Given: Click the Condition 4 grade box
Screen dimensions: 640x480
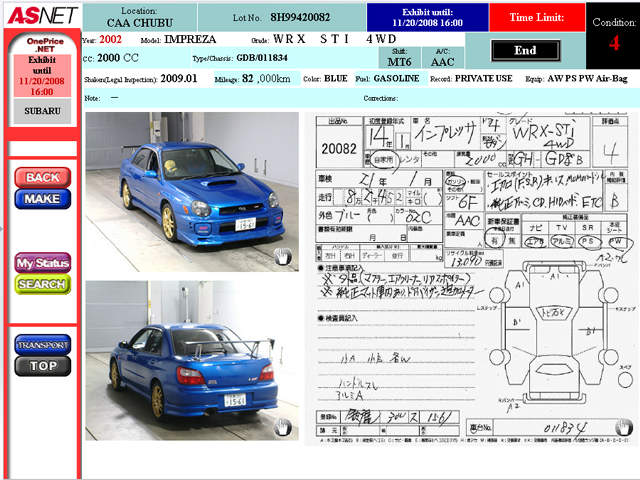Looking at the screenshot, I should 613,36.
